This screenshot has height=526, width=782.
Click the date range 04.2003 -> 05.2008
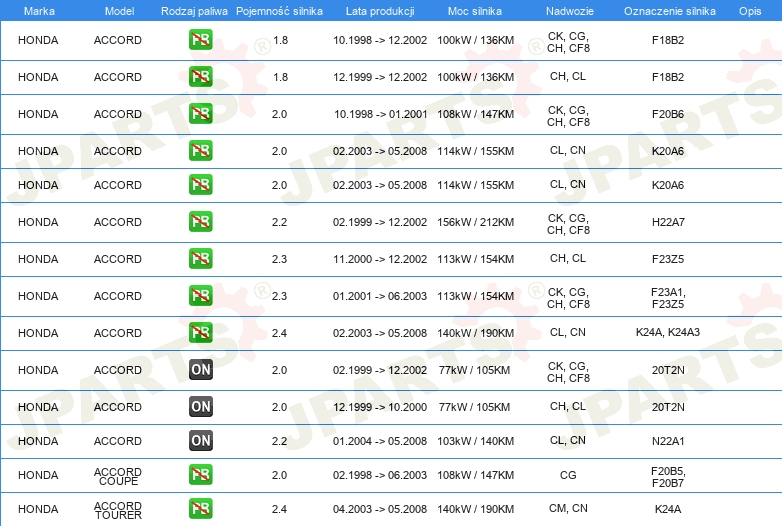point(380,509)
